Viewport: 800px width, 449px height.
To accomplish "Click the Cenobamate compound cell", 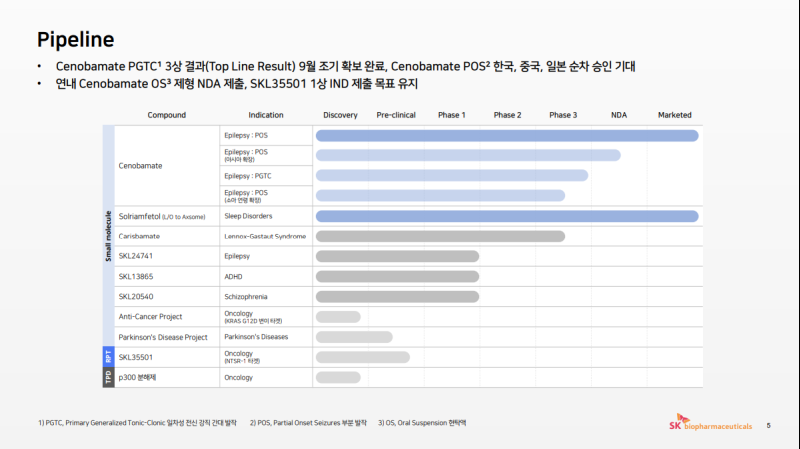I will [139, 165].
